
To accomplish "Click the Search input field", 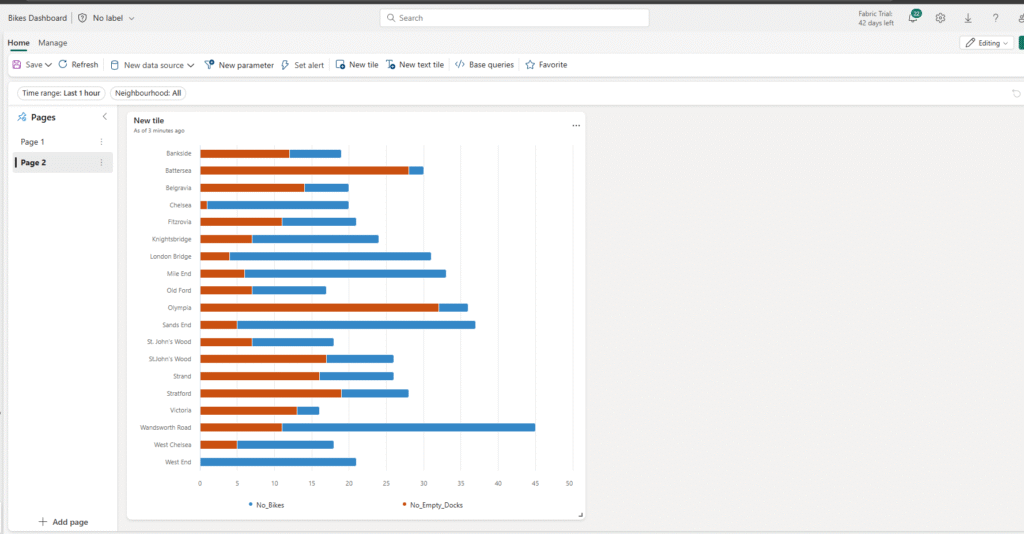I will tap(514, 18).
